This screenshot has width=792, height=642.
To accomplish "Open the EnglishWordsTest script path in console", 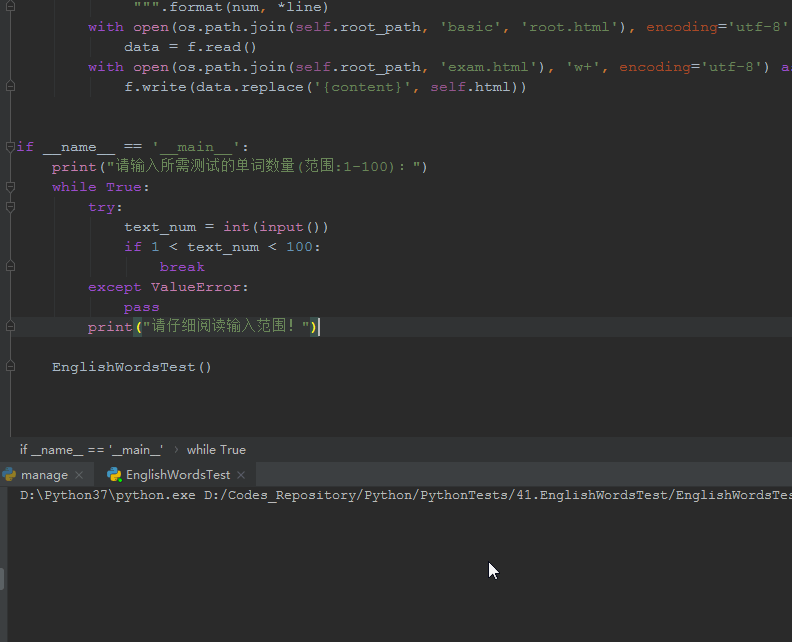I will [x=498, y=495].
